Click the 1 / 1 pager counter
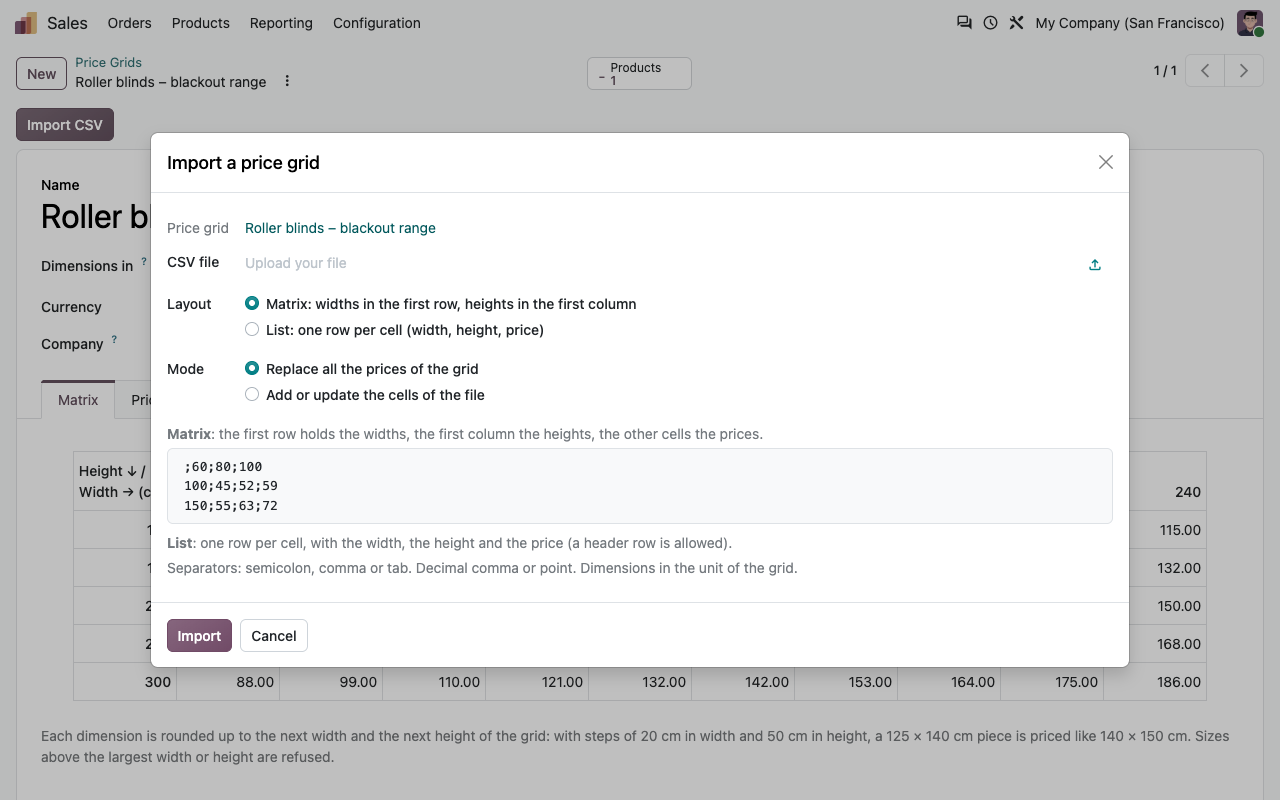 click(x=1165, y=71)
